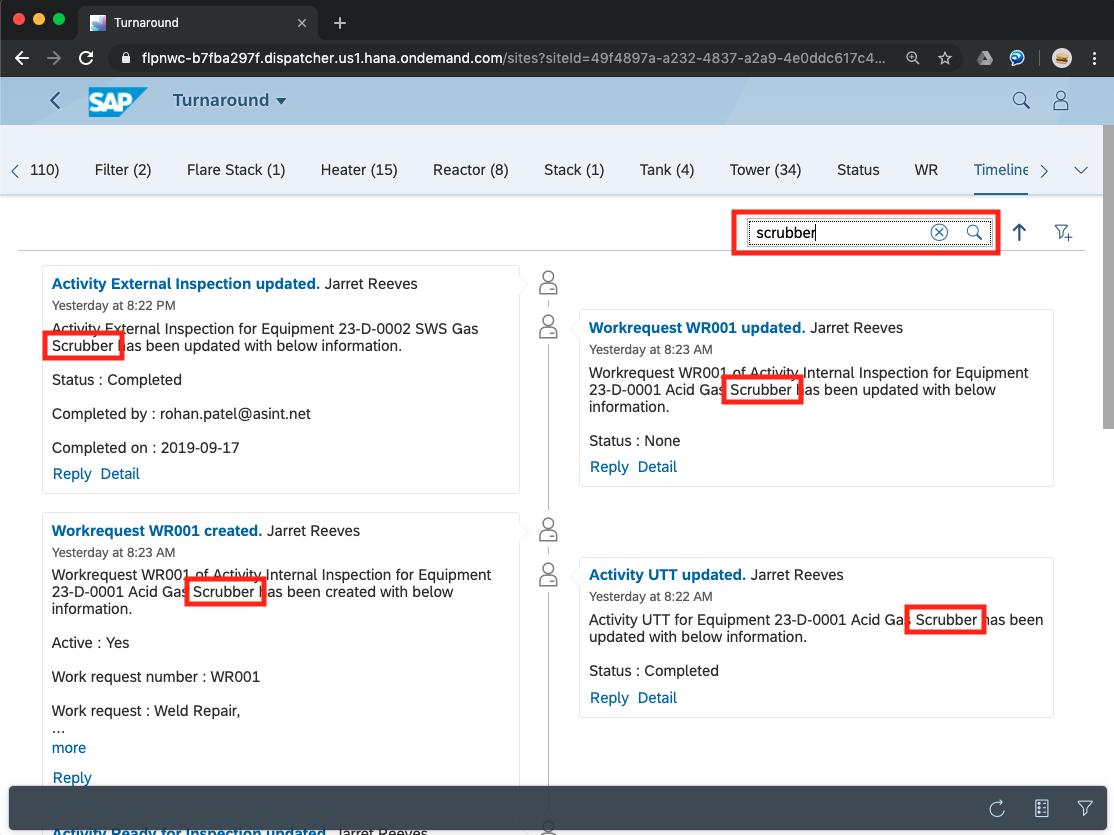
Task: Expand text with the more link
Action: (x=69, y=748)
